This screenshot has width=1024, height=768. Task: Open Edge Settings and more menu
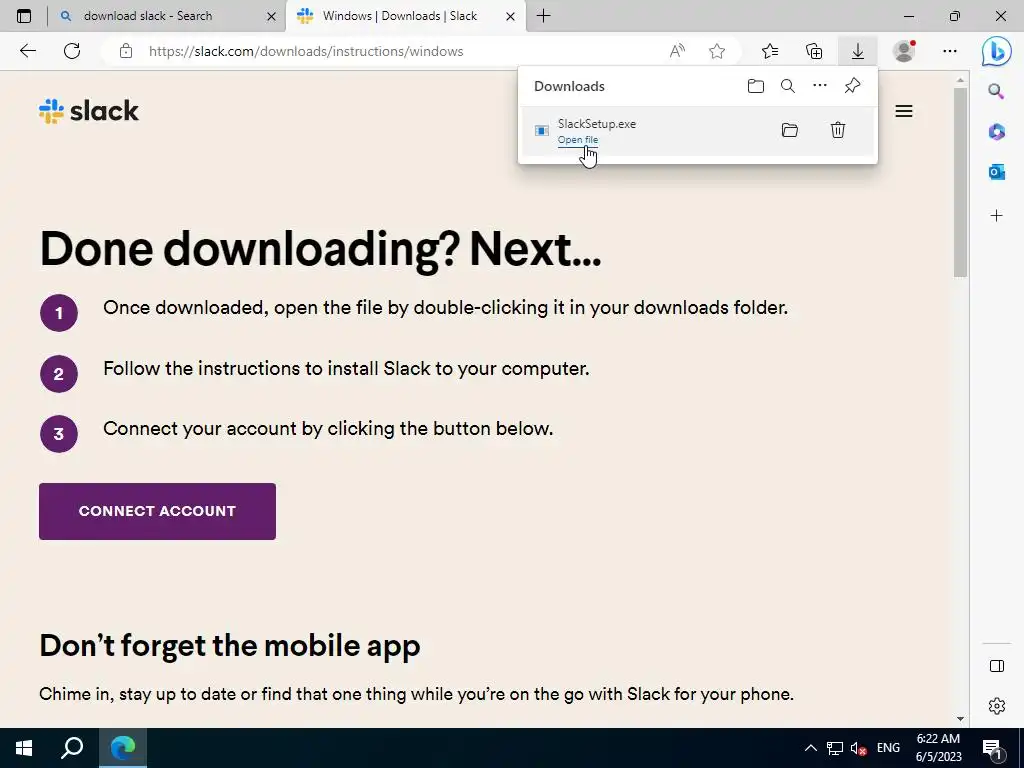coord(950,51)
